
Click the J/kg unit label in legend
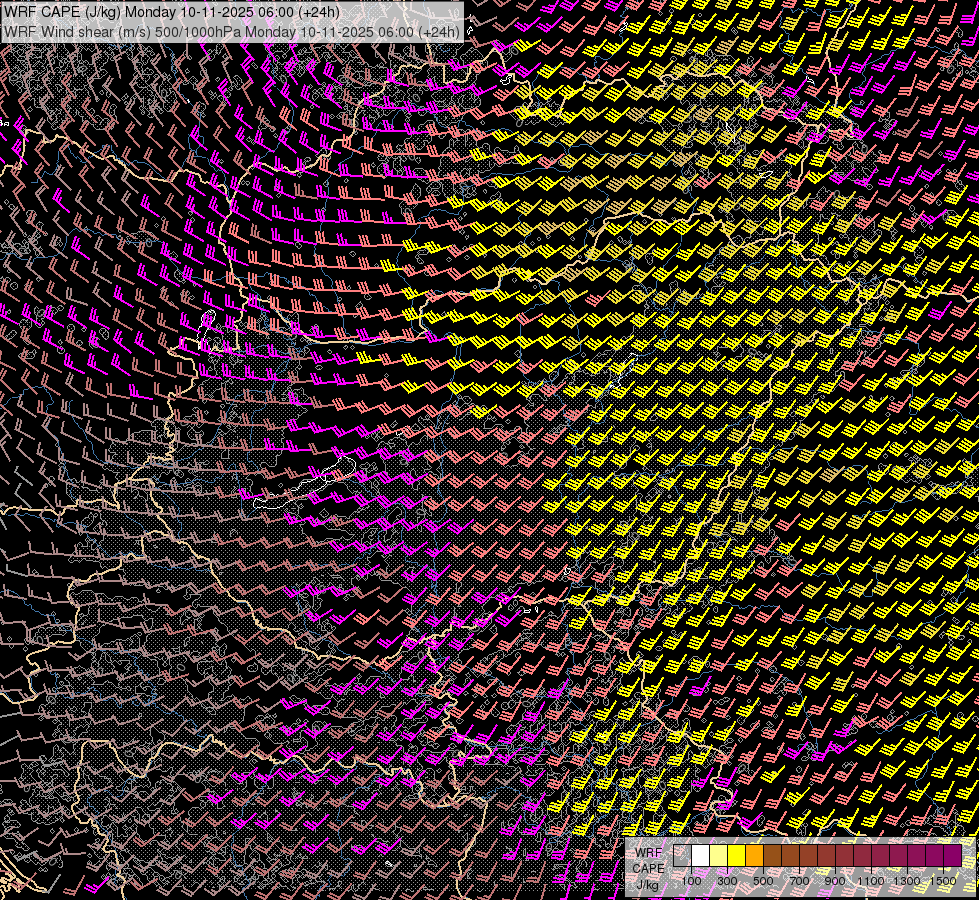647,884
